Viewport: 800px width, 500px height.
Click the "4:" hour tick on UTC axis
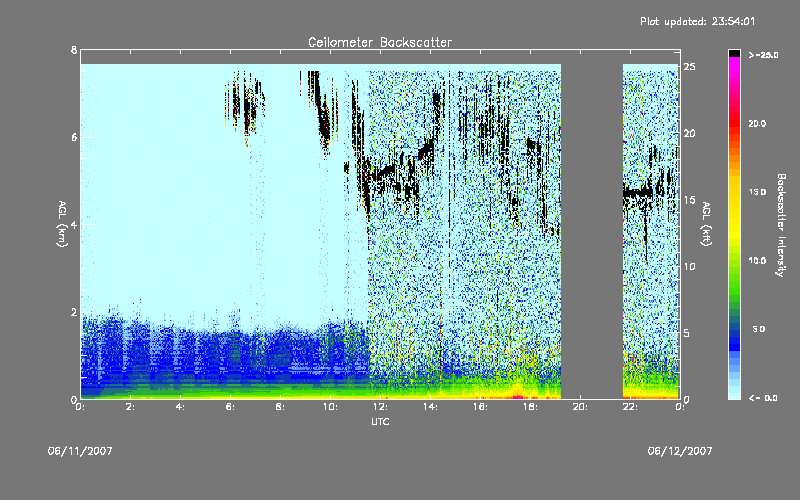point(180,407)
